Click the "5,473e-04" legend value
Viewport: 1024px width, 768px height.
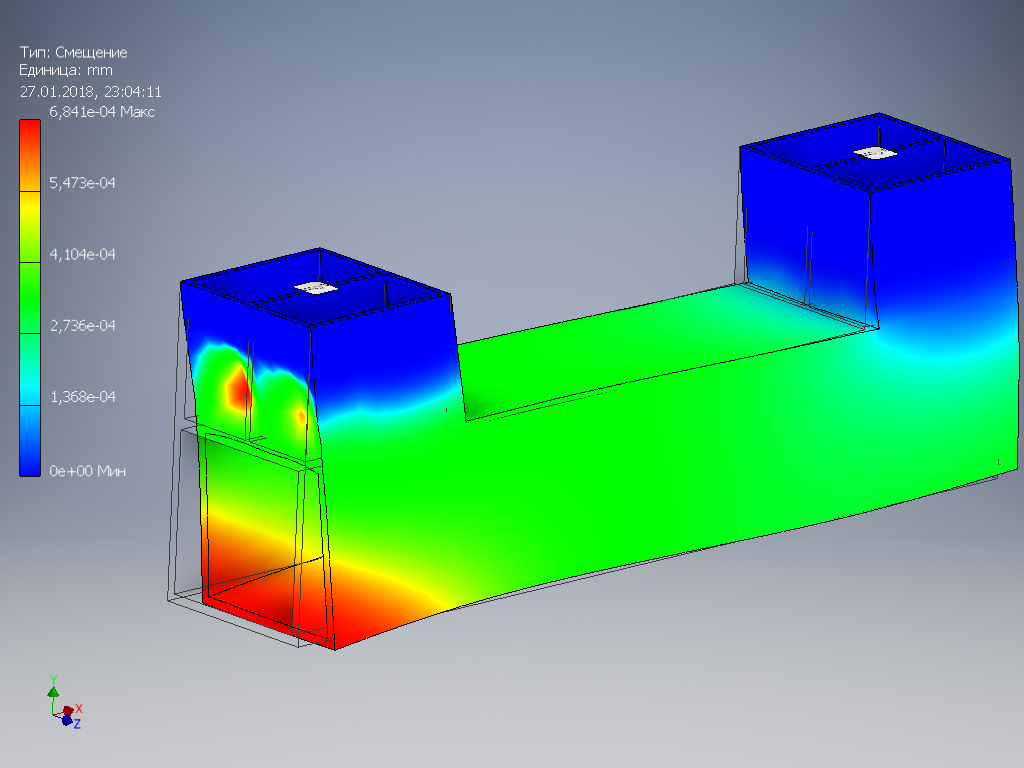[83, 183]
